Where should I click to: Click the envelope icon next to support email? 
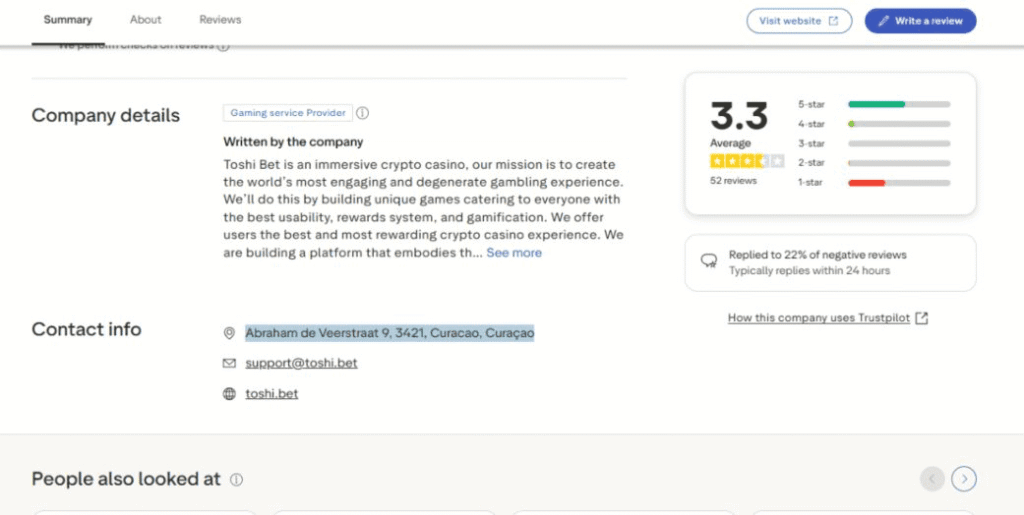[x=229, y=363]
